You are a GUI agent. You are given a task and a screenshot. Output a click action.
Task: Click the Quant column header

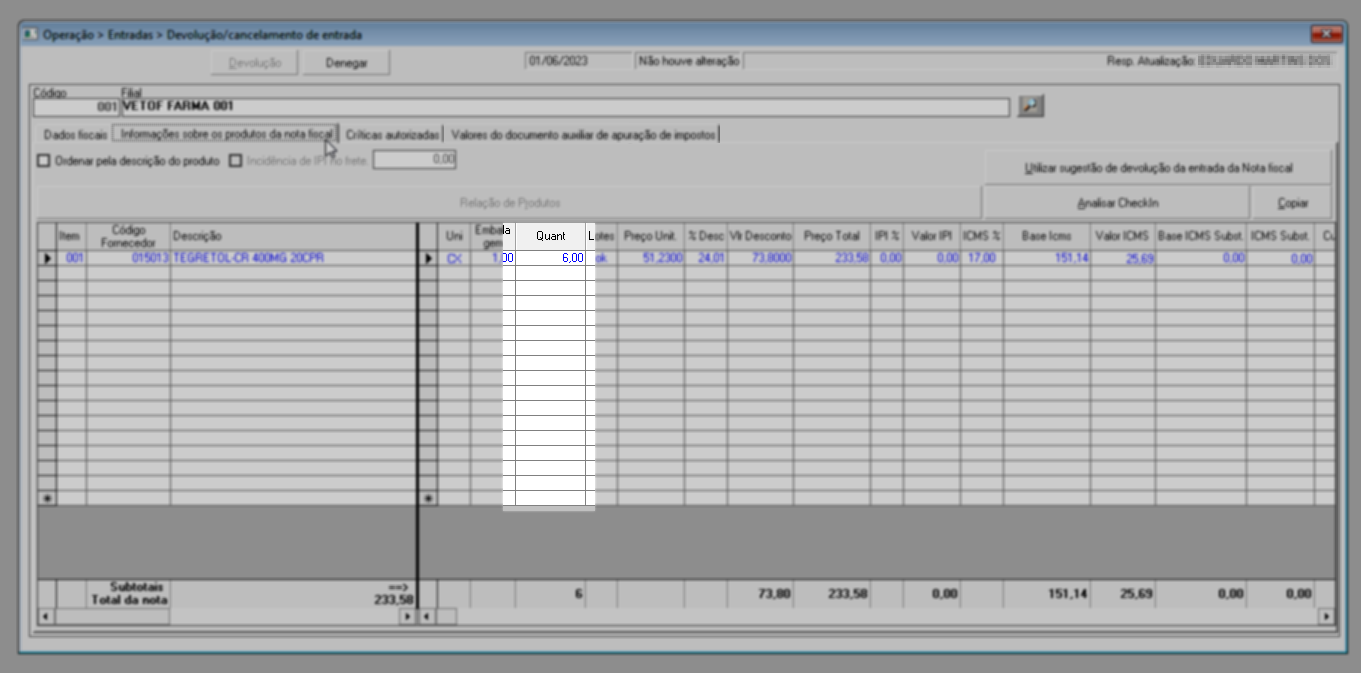tap(550, 236)
